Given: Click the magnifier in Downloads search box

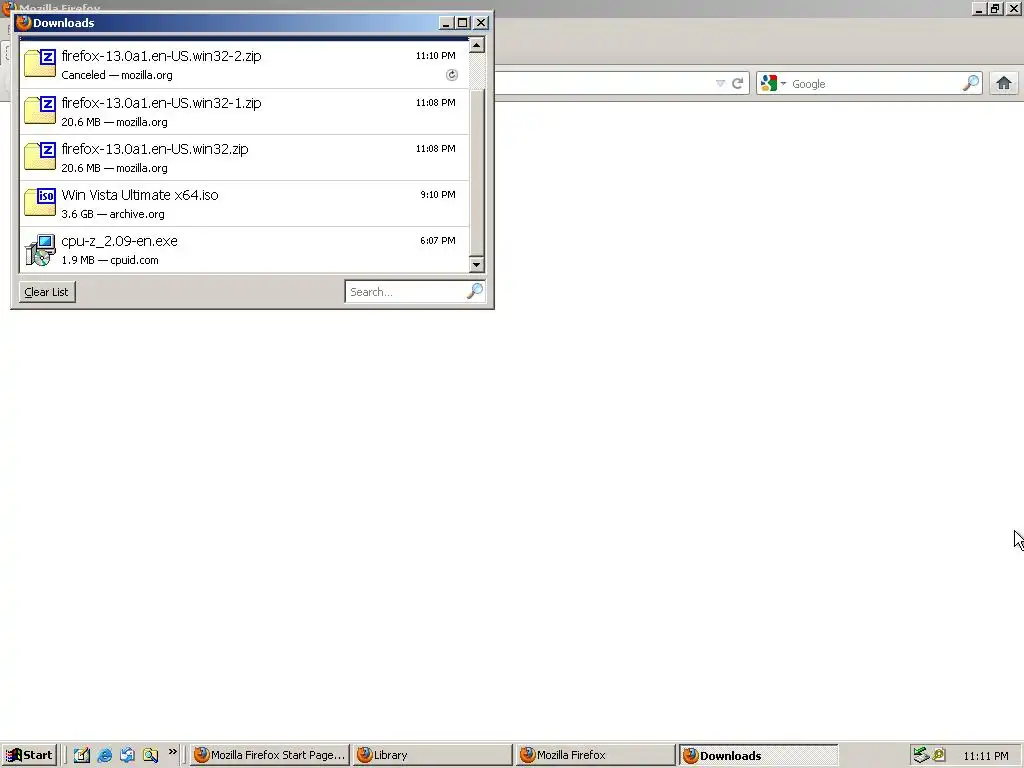Looking at the screenshot, I should pyautogui.click(x=475, y=291).
